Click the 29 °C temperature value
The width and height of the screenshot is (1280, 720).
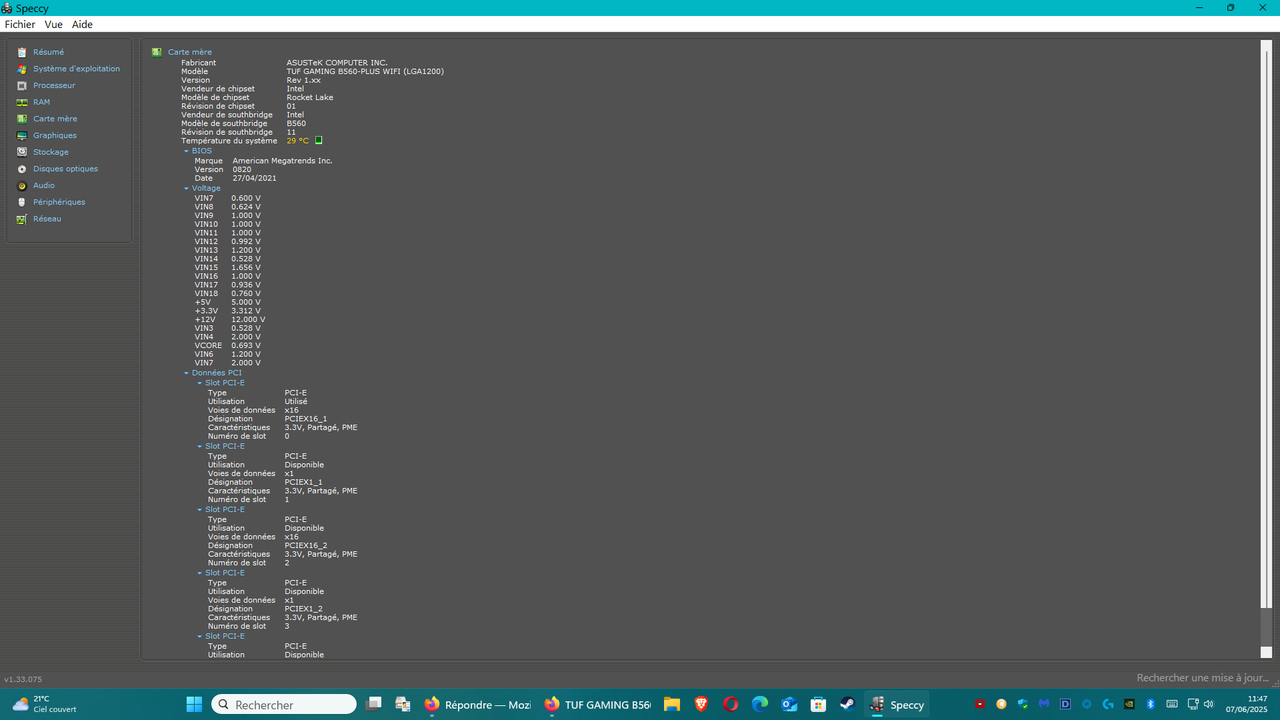298,141
